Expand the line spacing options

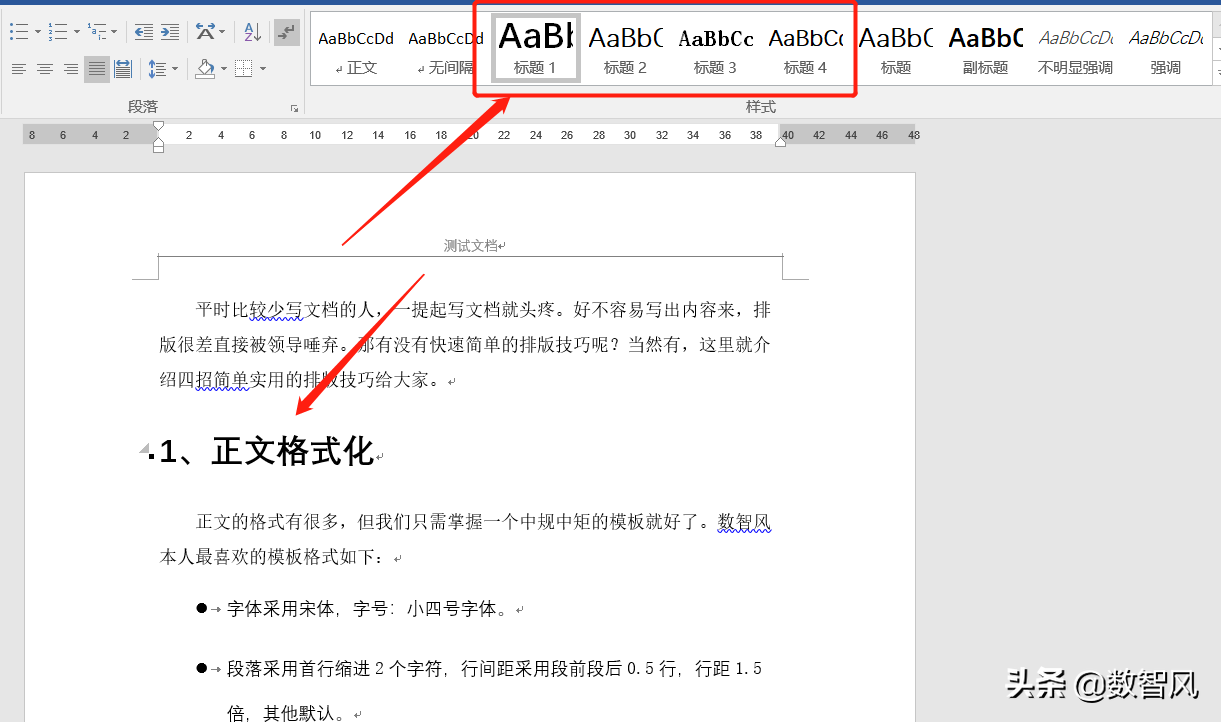click(175, 70)
